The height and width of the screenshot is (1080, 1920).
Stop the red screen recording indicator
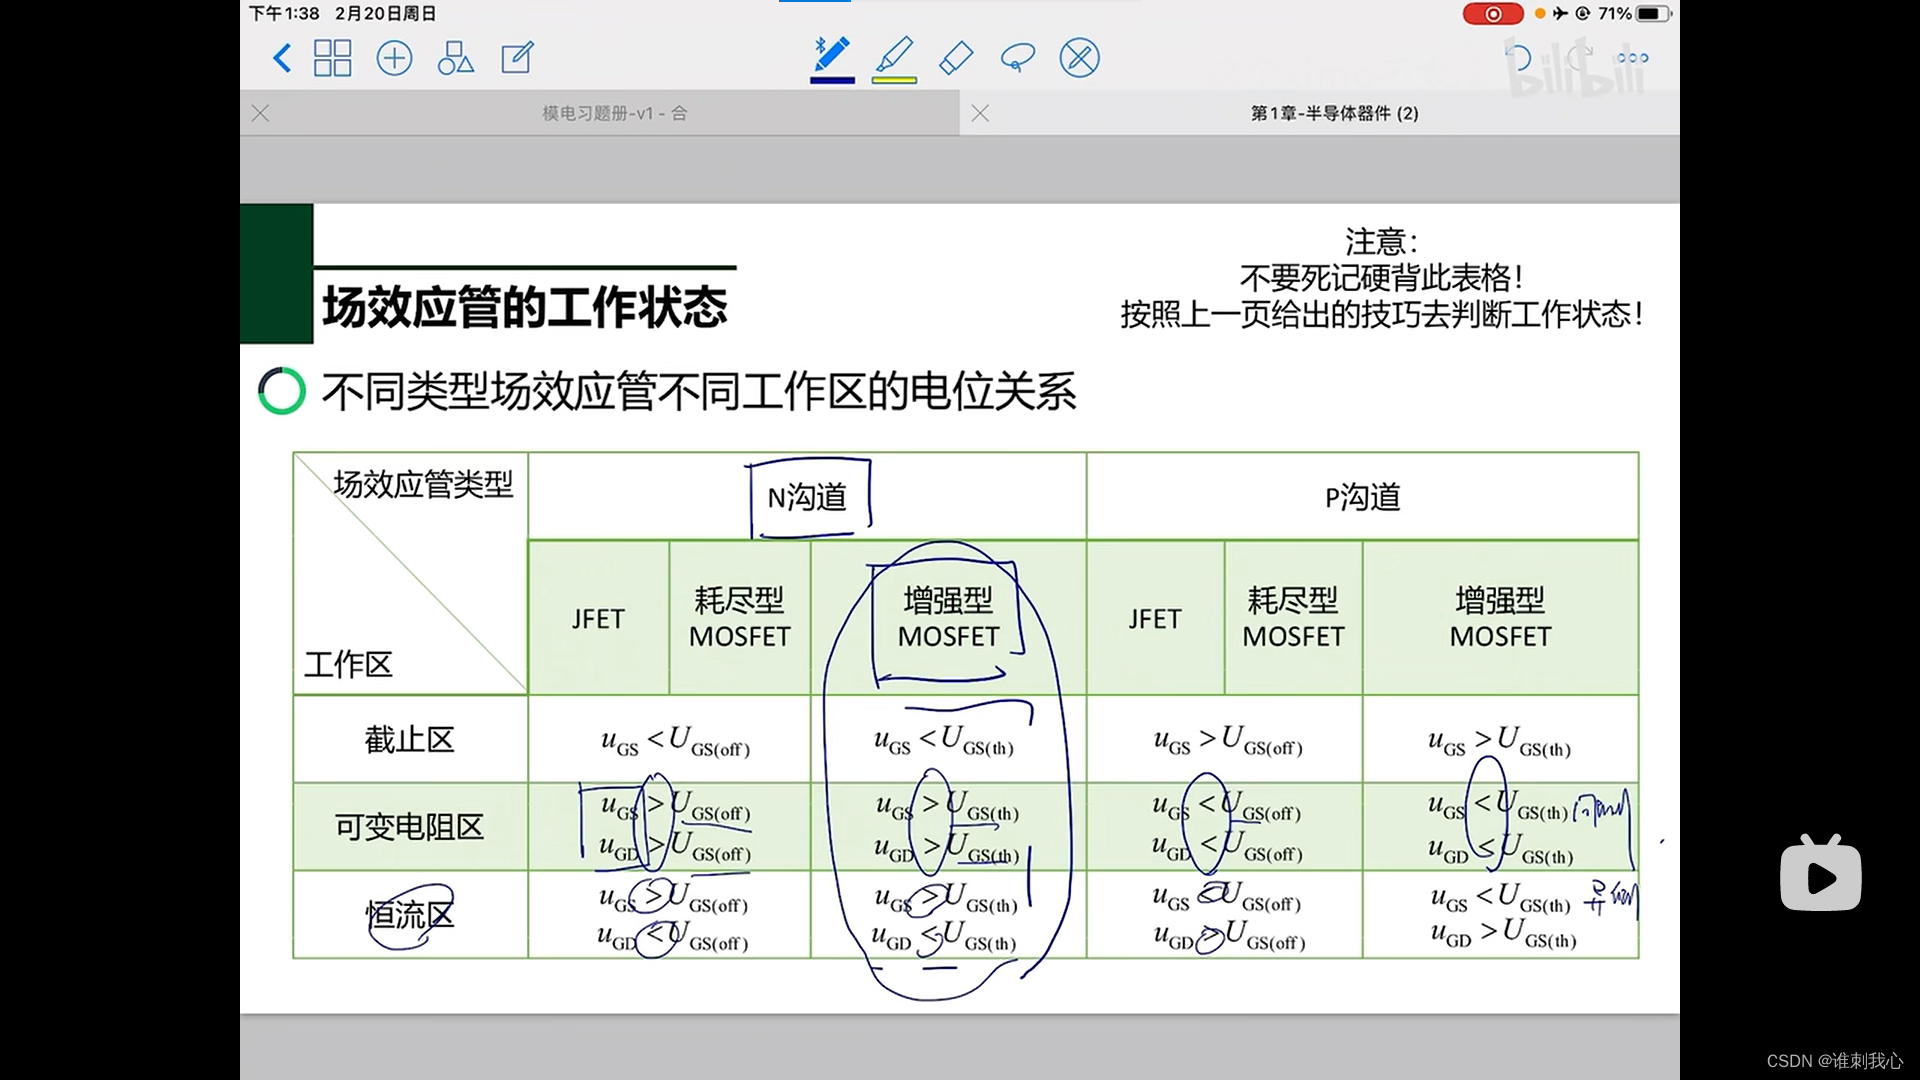click(x=1492, y=14)
